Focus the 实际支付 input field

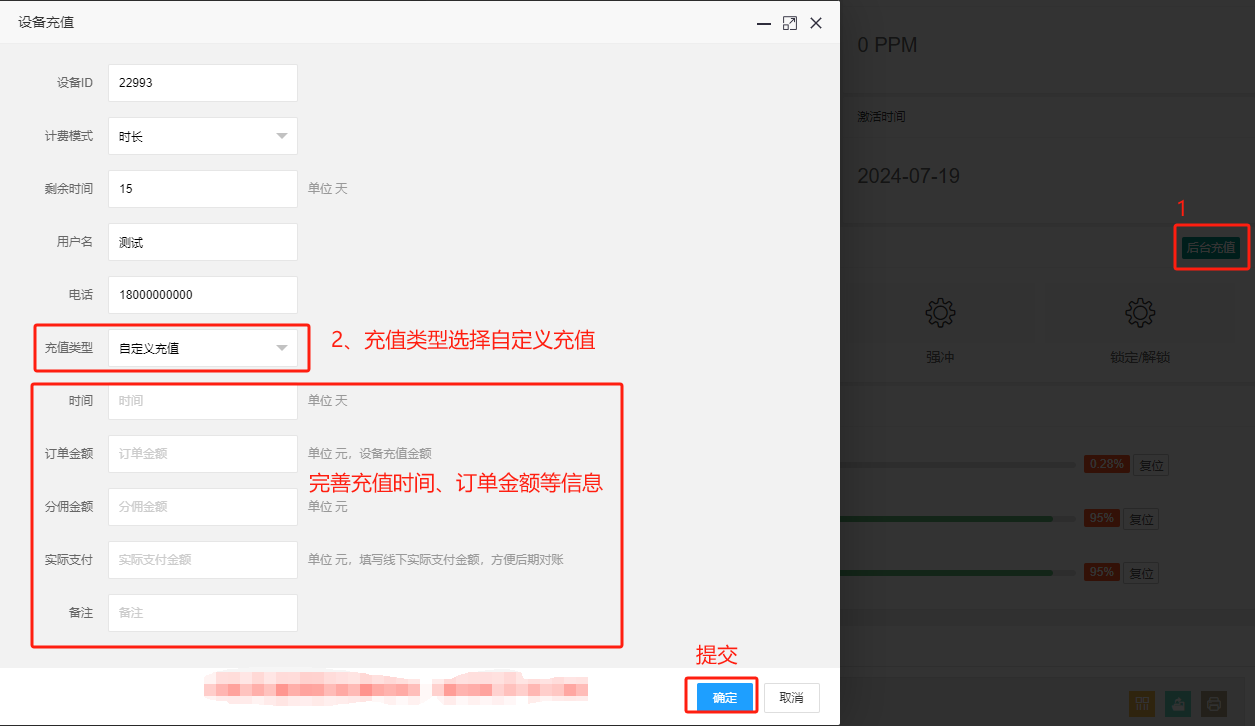203,560
